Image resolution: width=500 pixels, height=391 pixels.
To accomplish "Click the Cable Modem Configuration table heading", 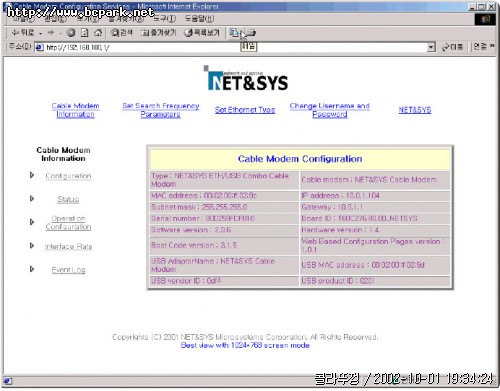I will [300, 159].
